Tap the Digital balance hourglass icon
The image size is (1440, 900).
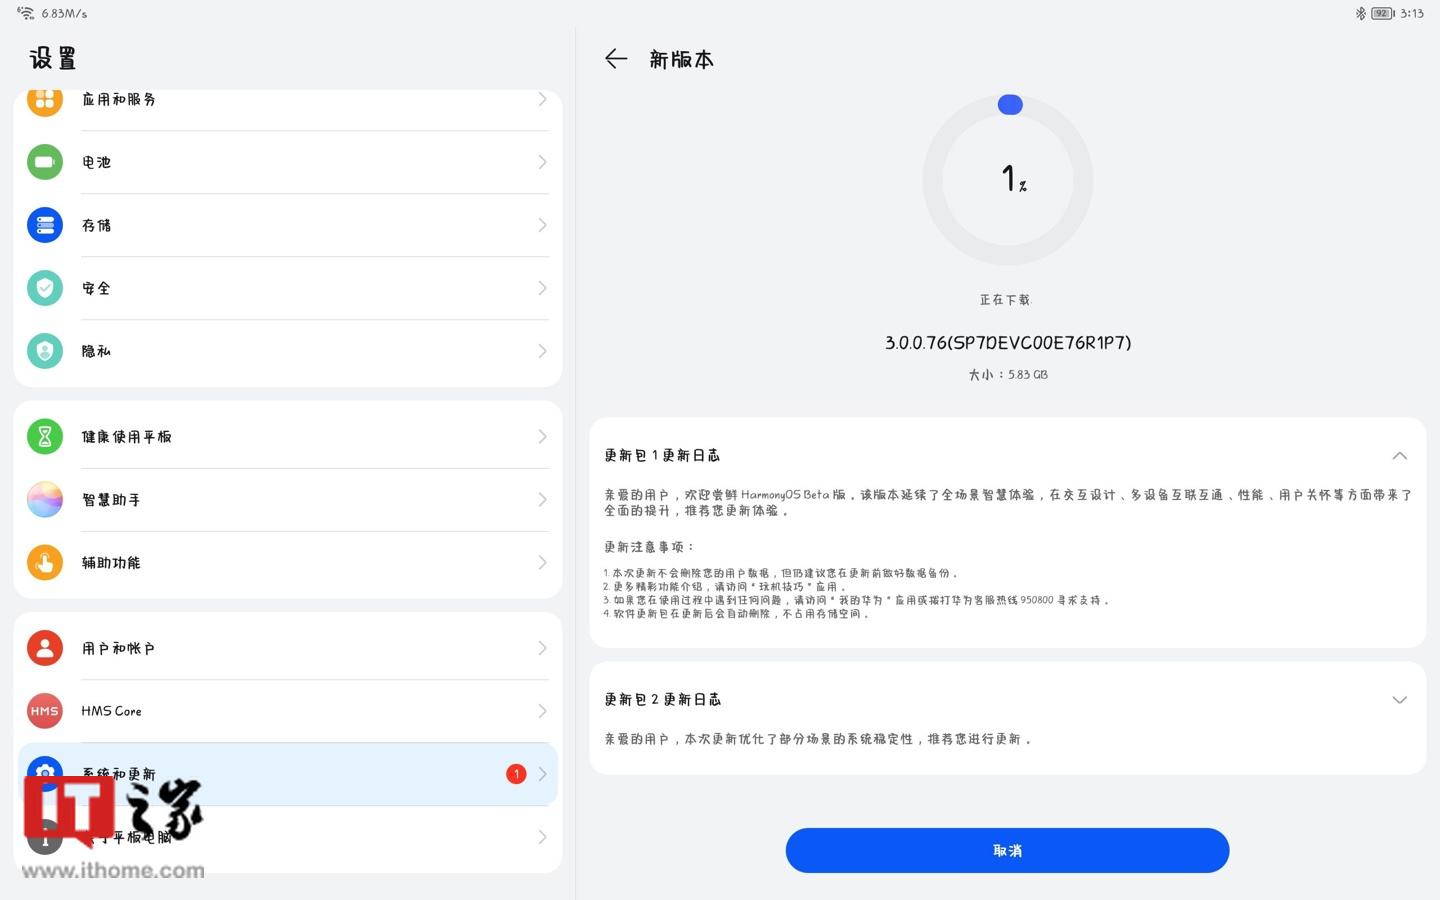45,437
